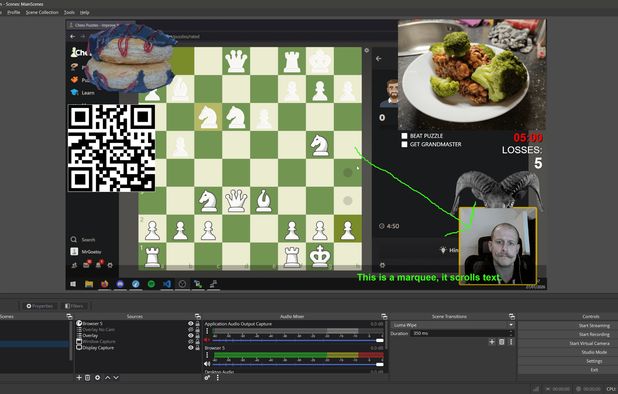This screenshot has height=394, width=618.
Task: Open Advanced Audio Properties gear
Action: (207, 377)
